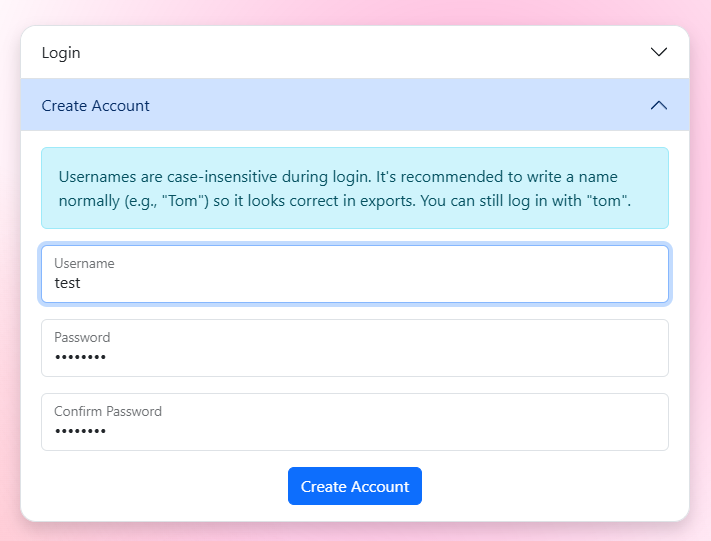Image resolution: width=711 pixels, height=541 pixels.
Task: Expand the Login section chevron
Action: pos(658,52)
